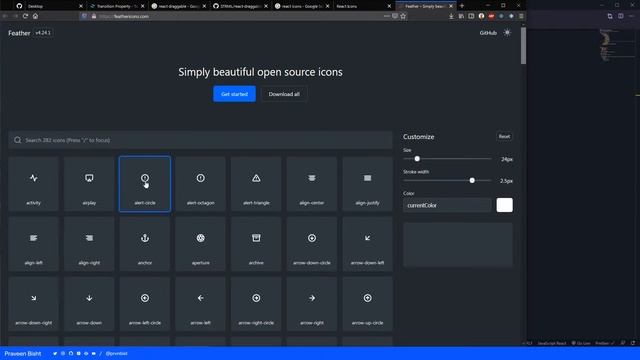The height and width of the screenshot is (360, 640).
Task: Pick the arrow-left-circle icon
Action: tap(145, 304)
